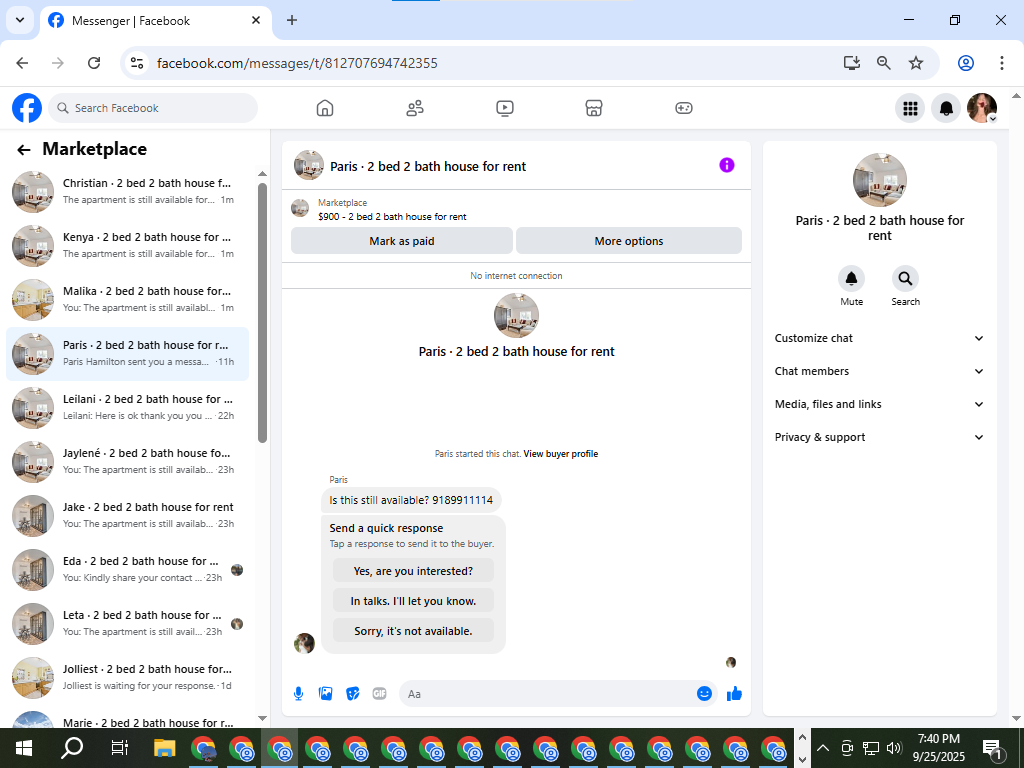Open the Chrome zoom magnifier icon
The image size is (1024, 768).
click(884, 63)
